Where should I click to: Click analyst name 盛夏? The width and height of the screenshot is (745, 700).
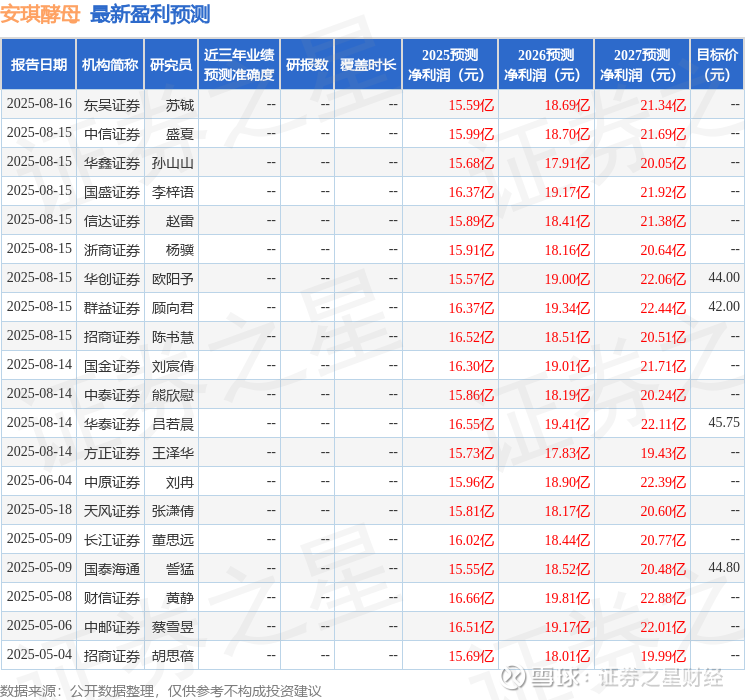click(180, 134)
